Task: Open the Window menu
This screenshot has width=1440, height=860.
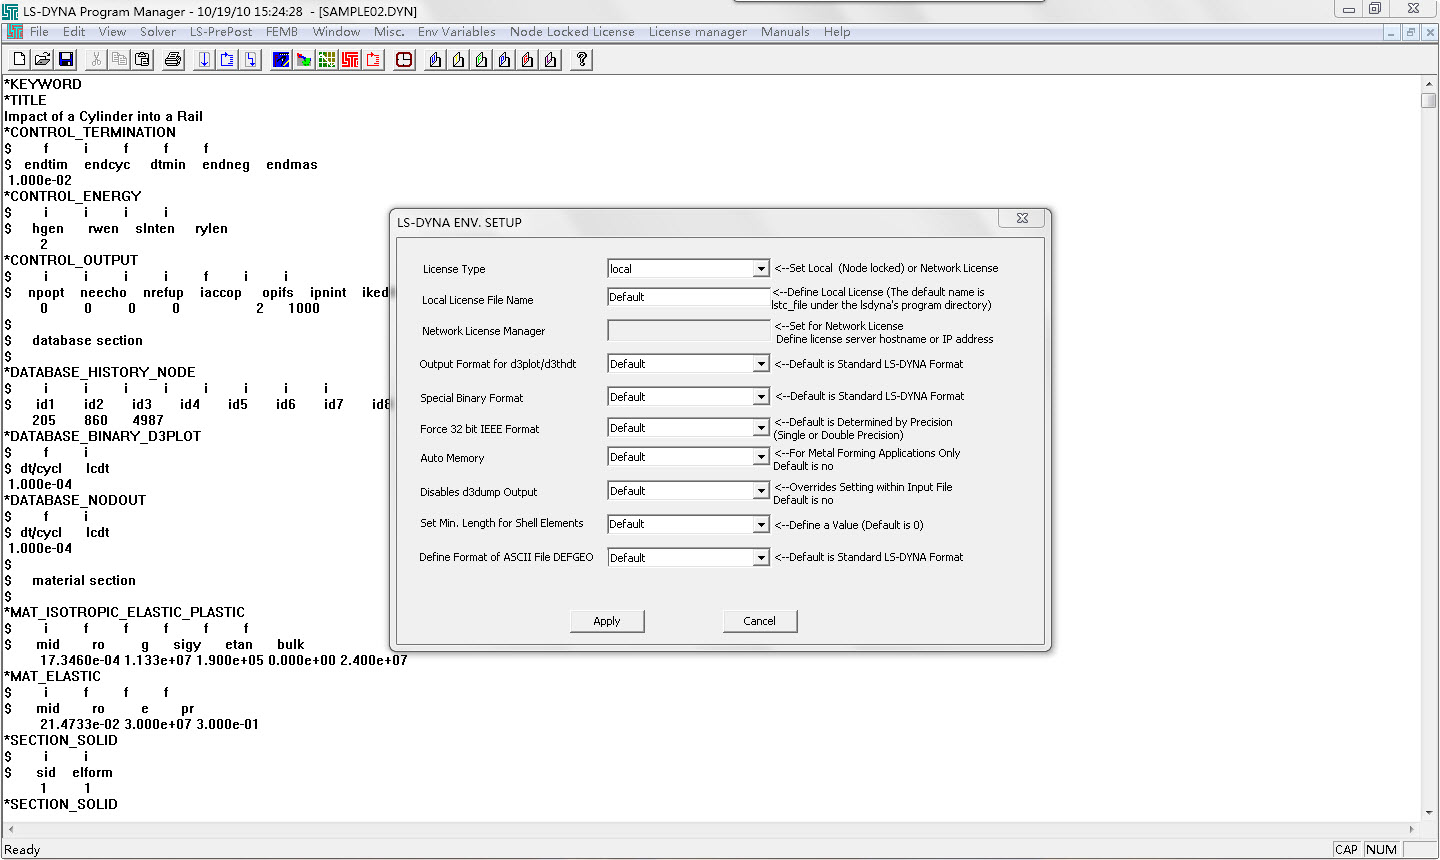Action: tap(336, 32)
